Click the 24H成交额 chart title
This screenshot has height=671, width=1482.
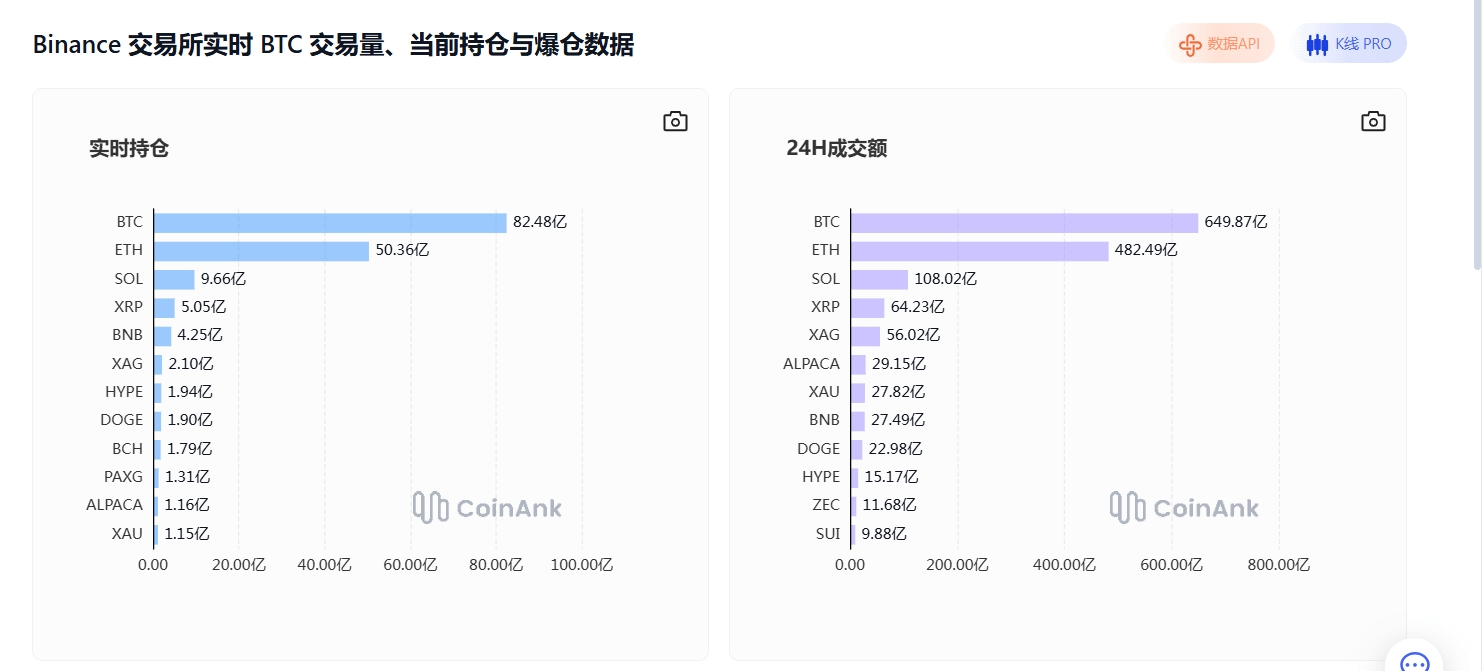836,149
